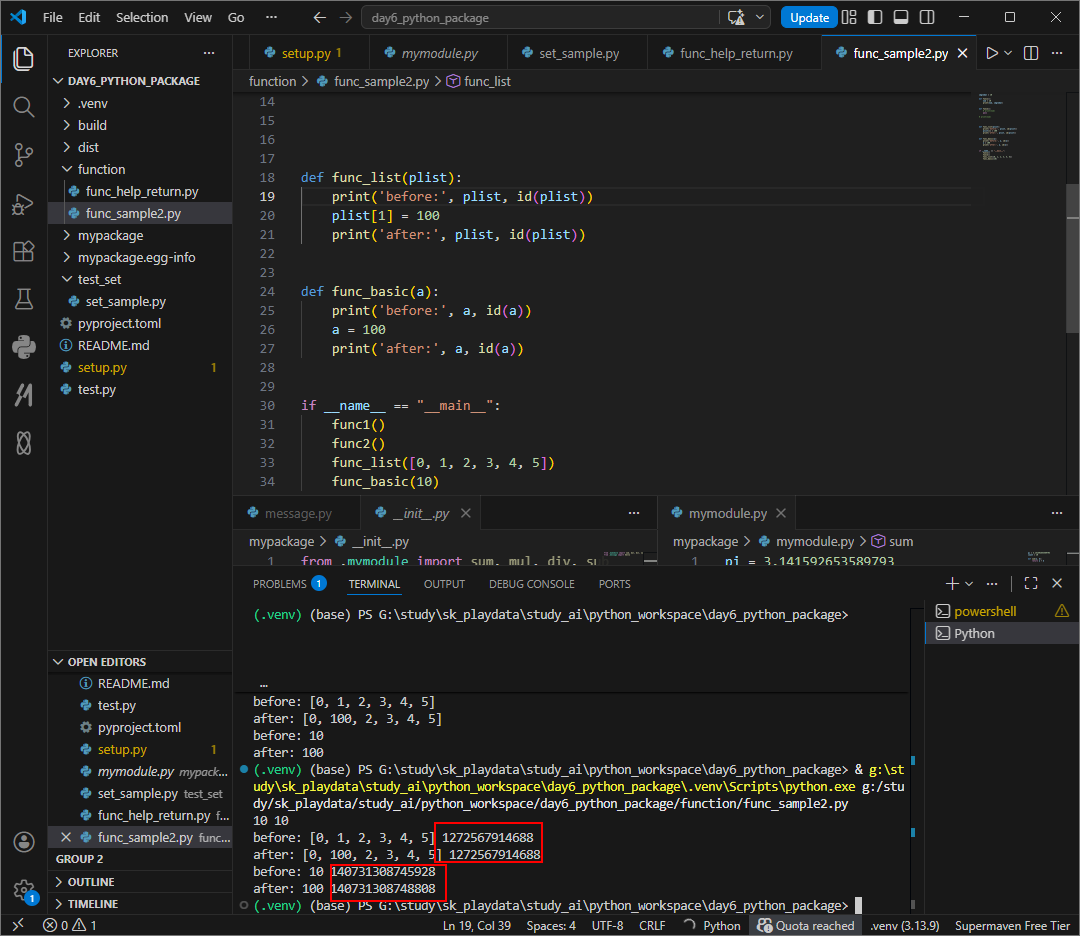Open remote window indicator in status bar
Screen dimensions: 1080x936
click(19, 925)
